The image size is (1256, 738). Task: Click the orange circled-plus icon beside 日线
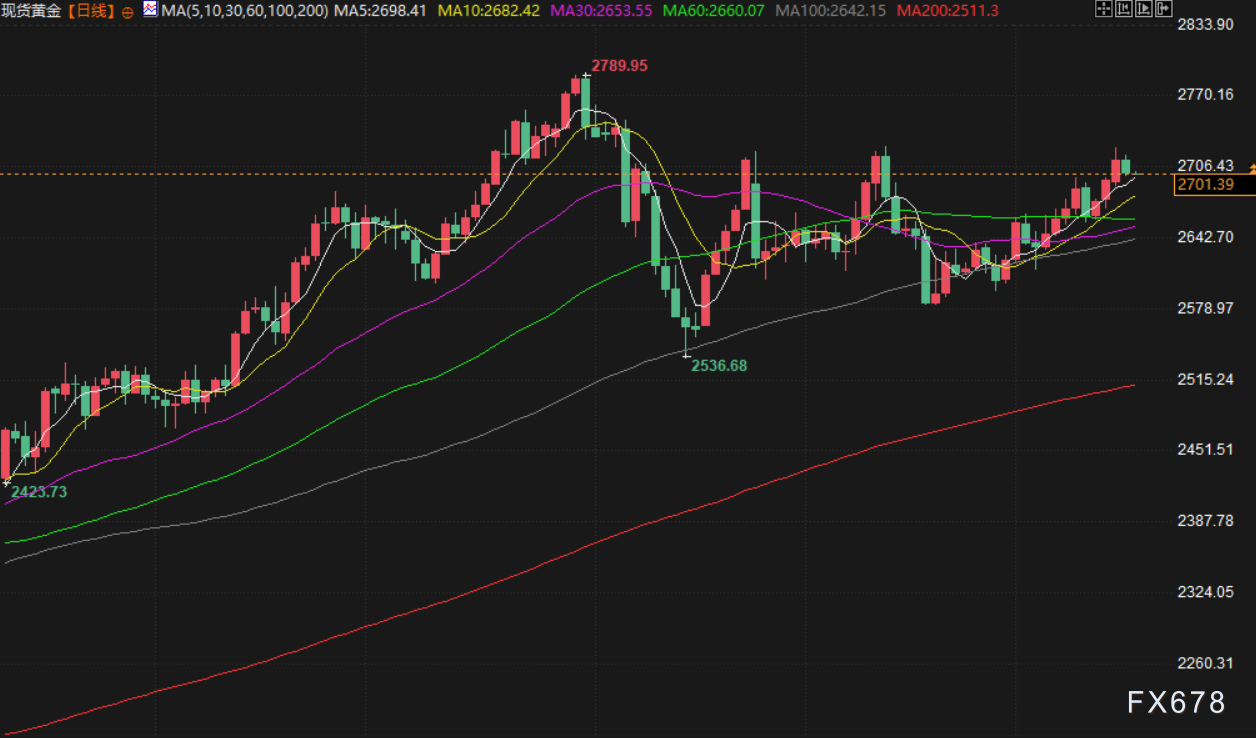pos(127,12)
